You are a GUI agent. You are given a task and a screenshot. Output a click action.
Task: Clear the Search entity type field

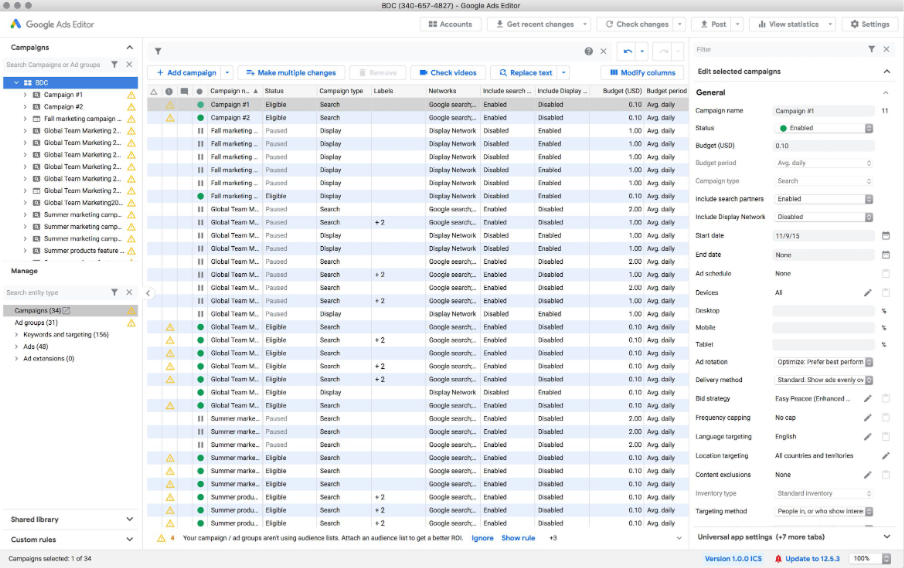click(x=129, y=292)
